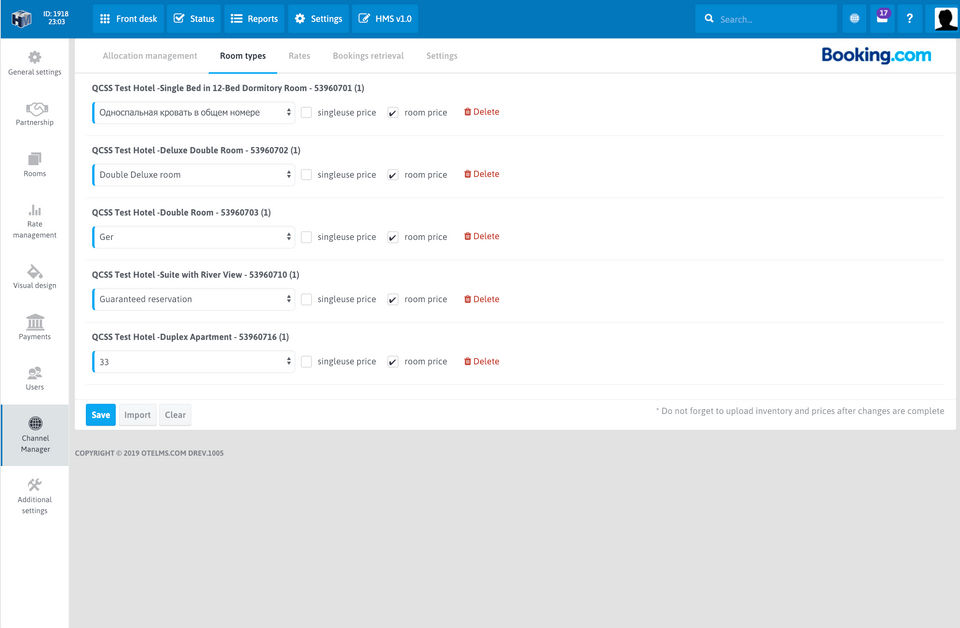Switch to Bookings retrieval tab
Screen dimensions: 960x628
[369, 56]
